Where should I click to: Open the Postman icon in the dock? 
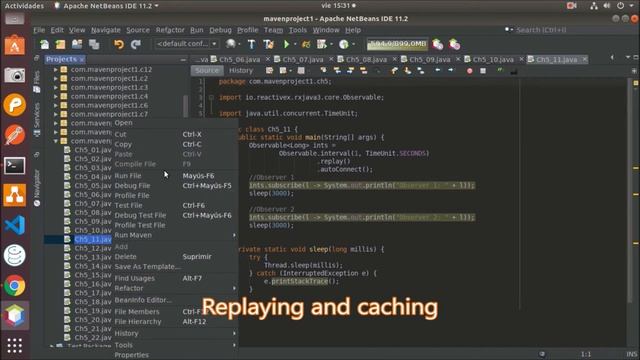14,135
